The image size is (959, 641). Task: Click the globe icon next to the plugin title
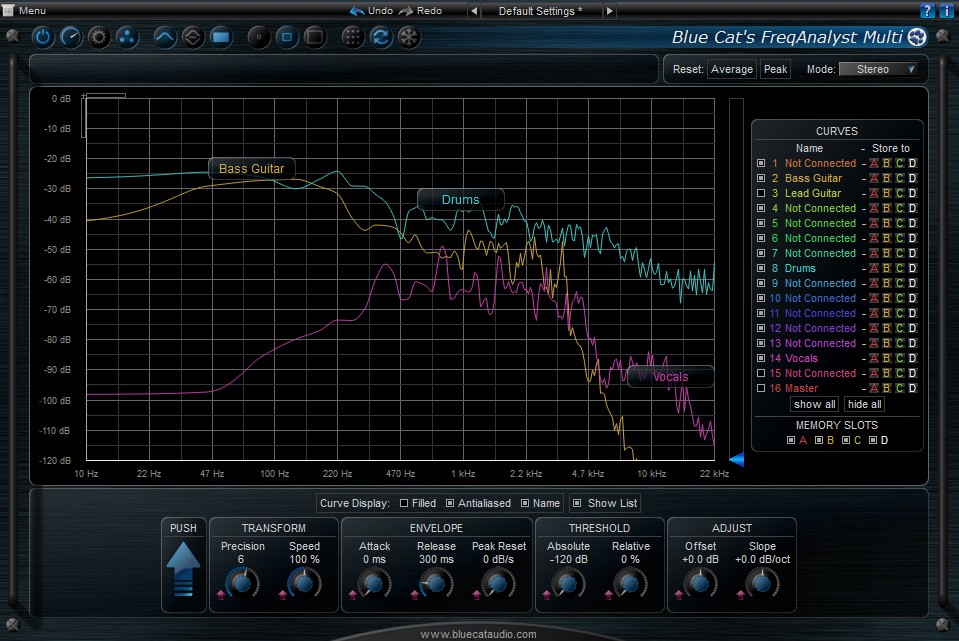[x=917, y=37]
